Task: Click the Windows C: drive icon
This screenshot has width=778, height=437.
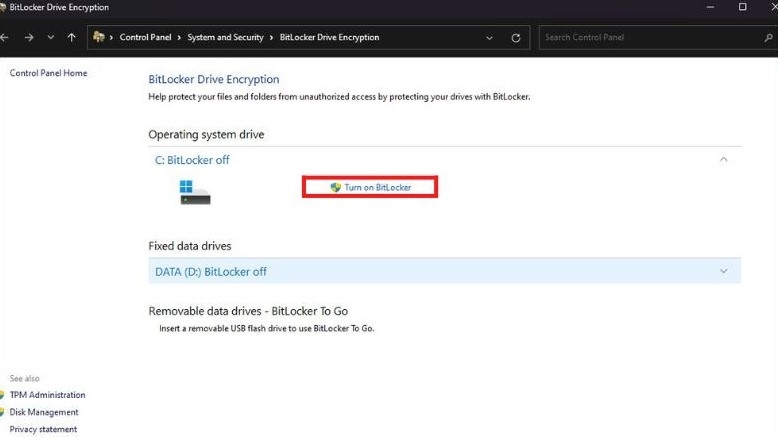Action: tap(195, 192)
